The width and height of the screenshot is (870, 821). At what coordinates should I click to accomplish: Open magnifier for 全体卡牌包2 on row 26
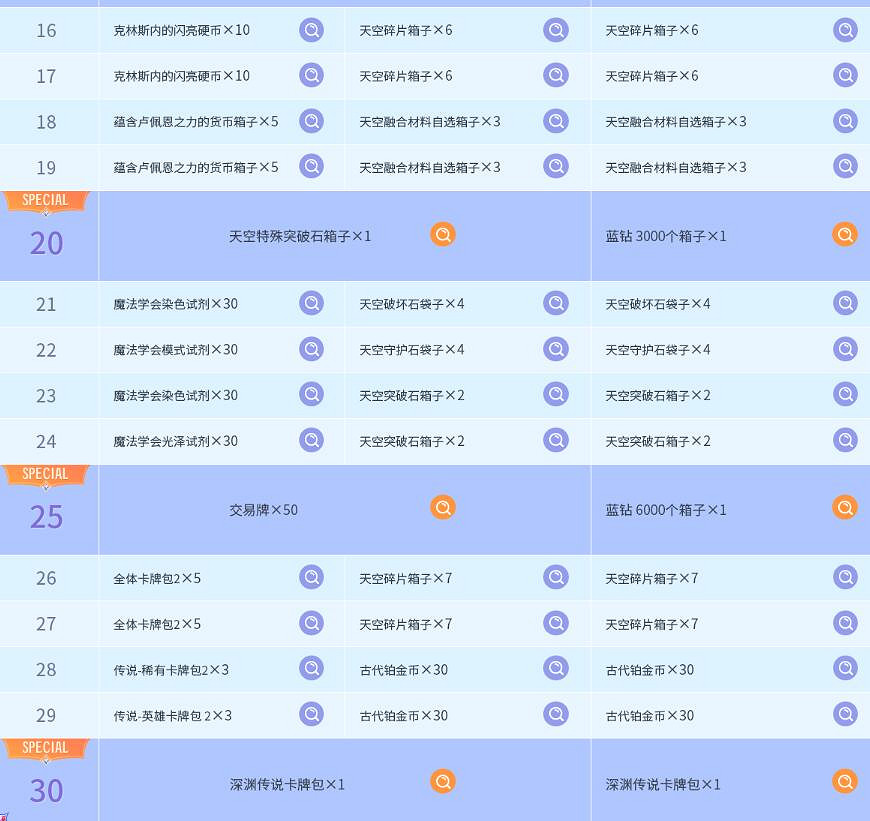(x=312, y=576)
